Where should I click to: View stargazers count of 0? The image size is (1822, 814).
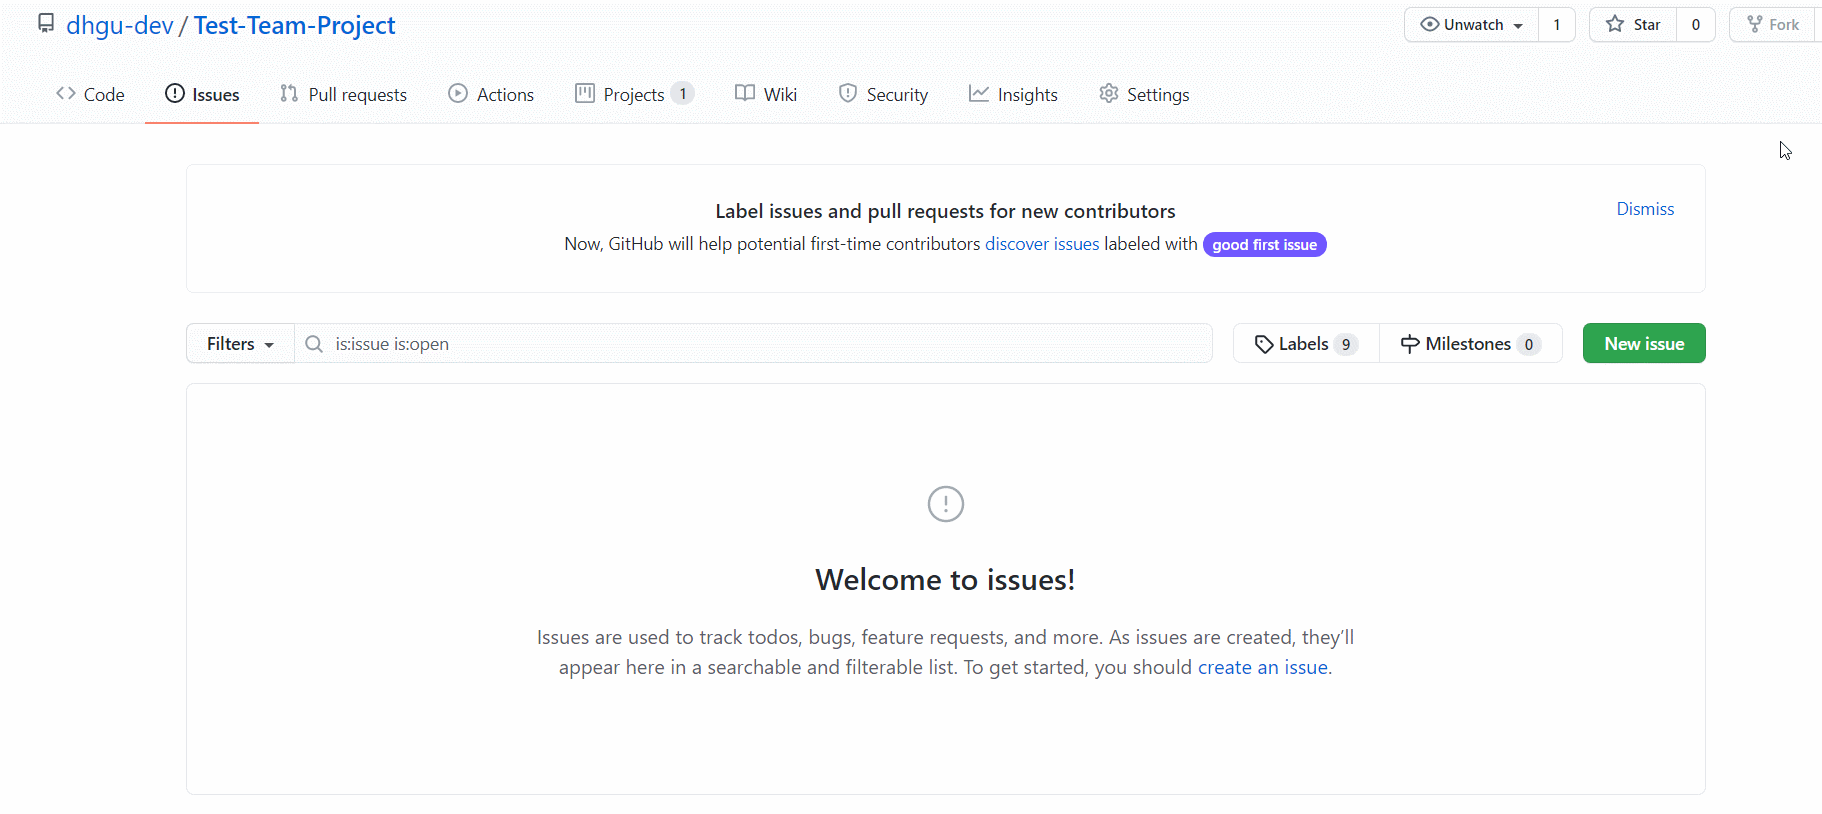click(1696, 24)
